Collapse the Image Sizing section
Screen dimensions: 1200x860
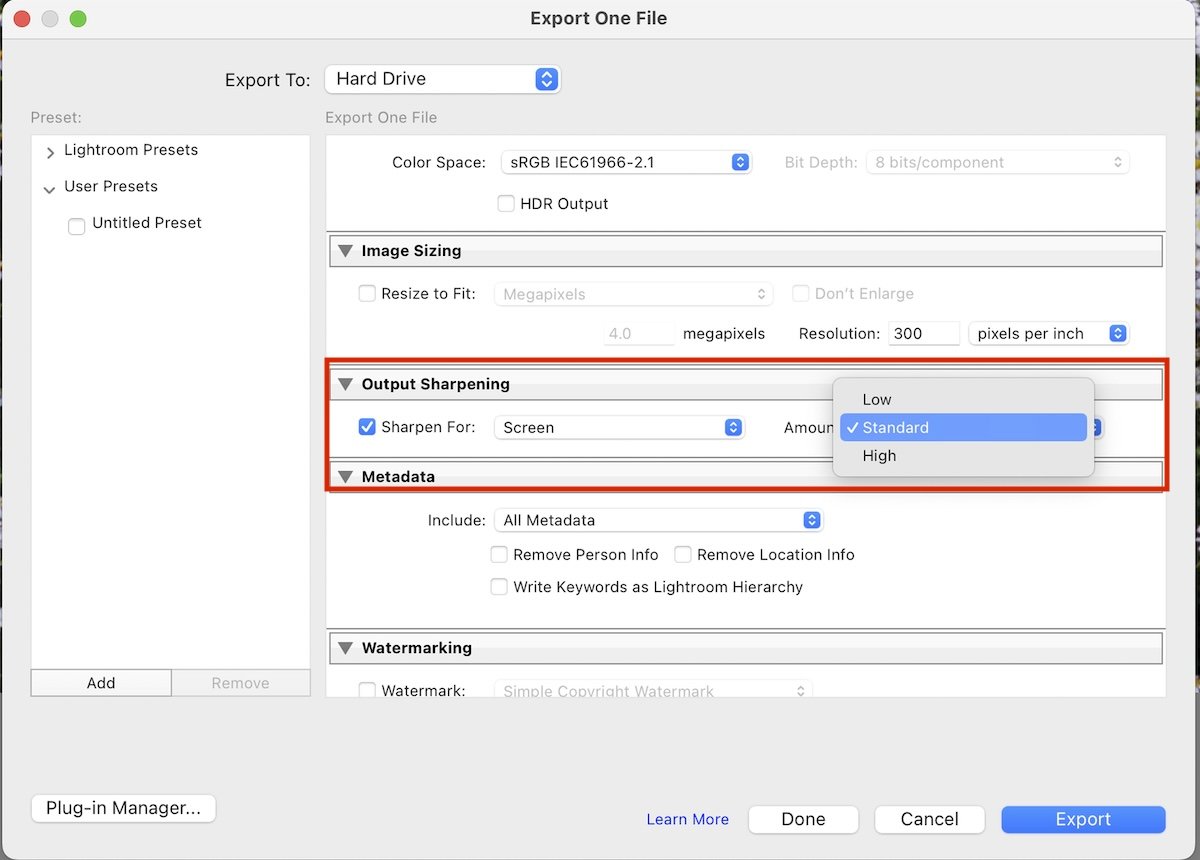[x=345, y=250]
